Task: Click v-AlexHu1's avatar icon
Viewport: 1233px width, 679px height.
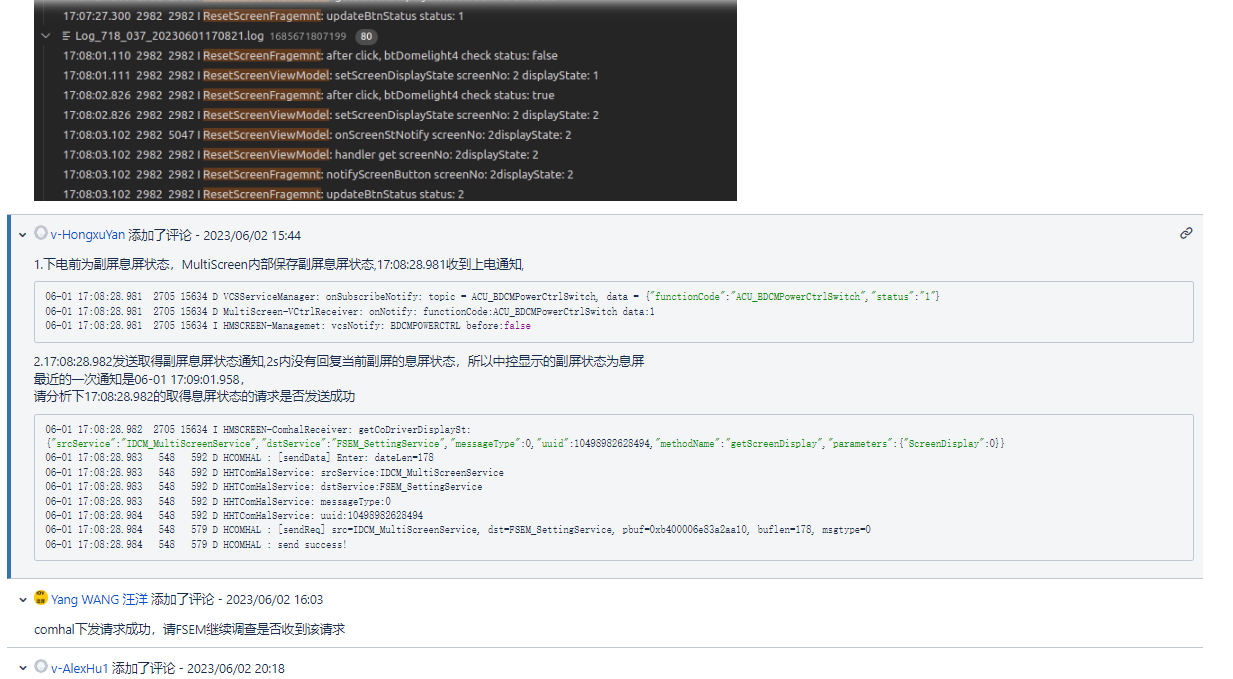Action: 41,666
